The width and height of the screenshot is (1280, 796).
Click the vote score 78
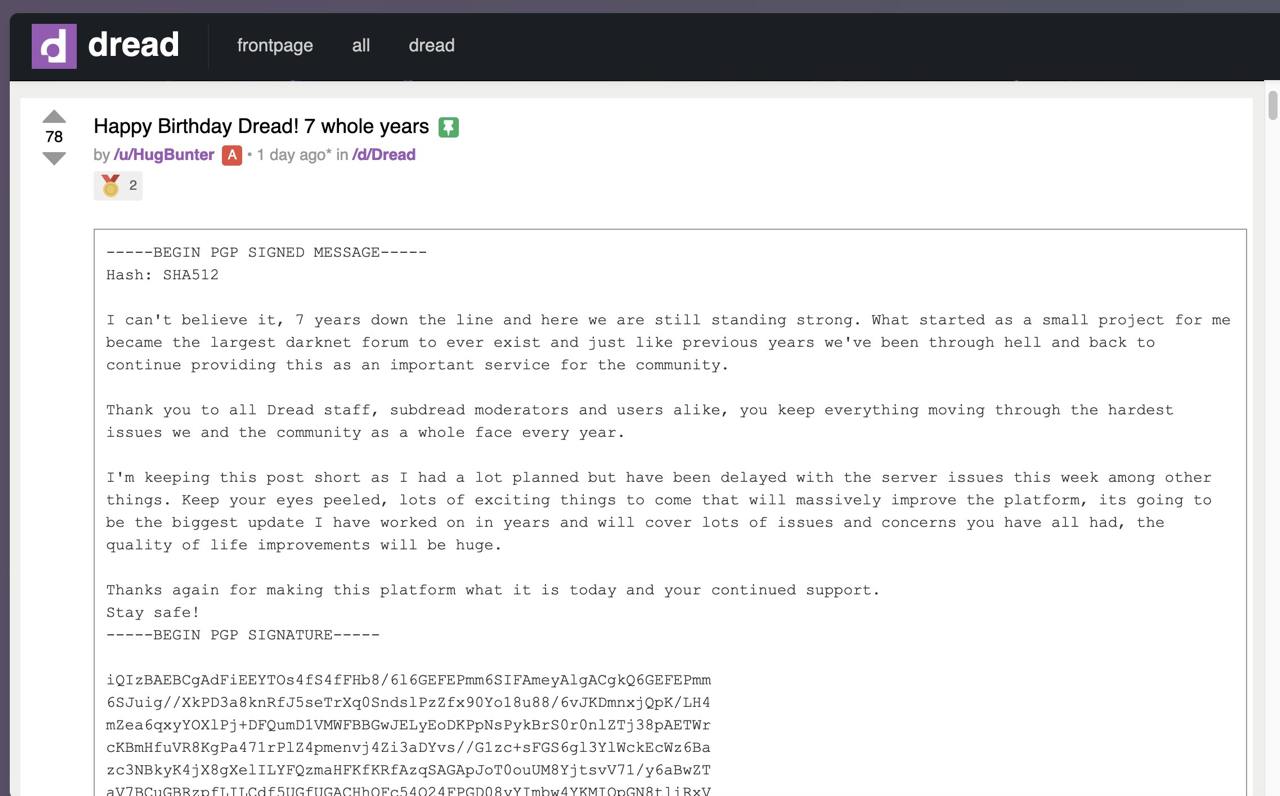click(54, 137)
